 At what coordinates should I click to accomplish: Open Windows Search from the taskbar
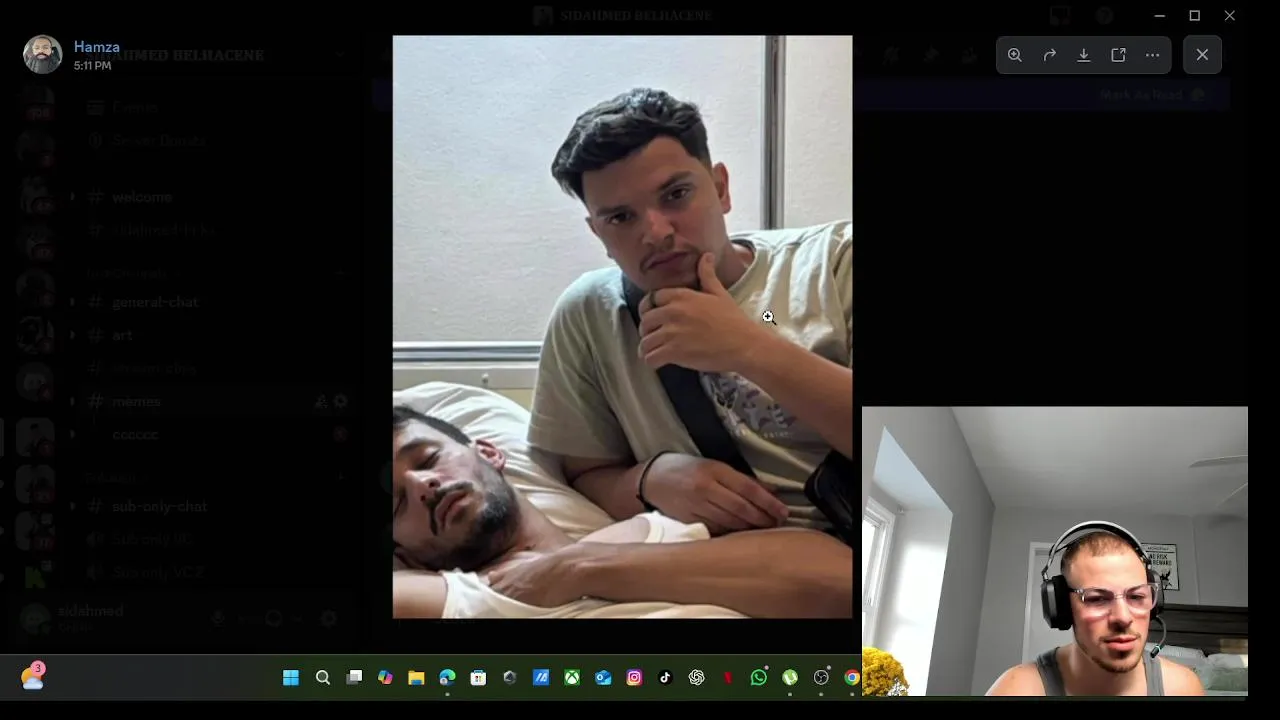pyautogui.click(x=322, y=678)
